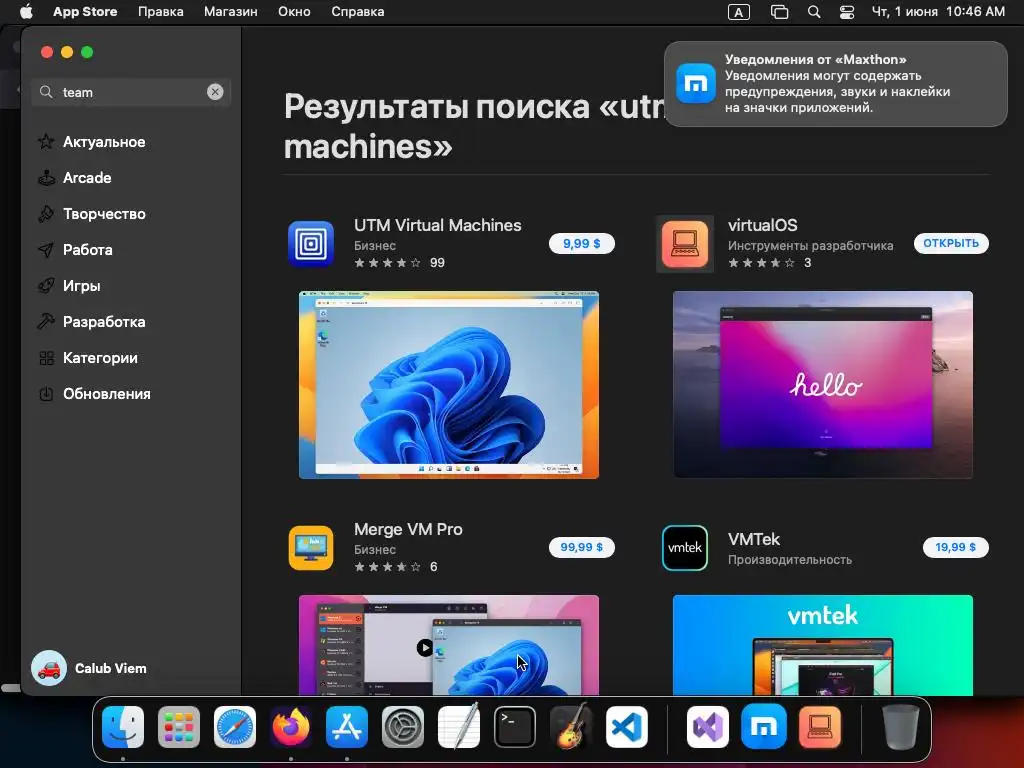Open virtualOS app title link
Viewport: 1024px width, 768px height.
coord(762,225)
